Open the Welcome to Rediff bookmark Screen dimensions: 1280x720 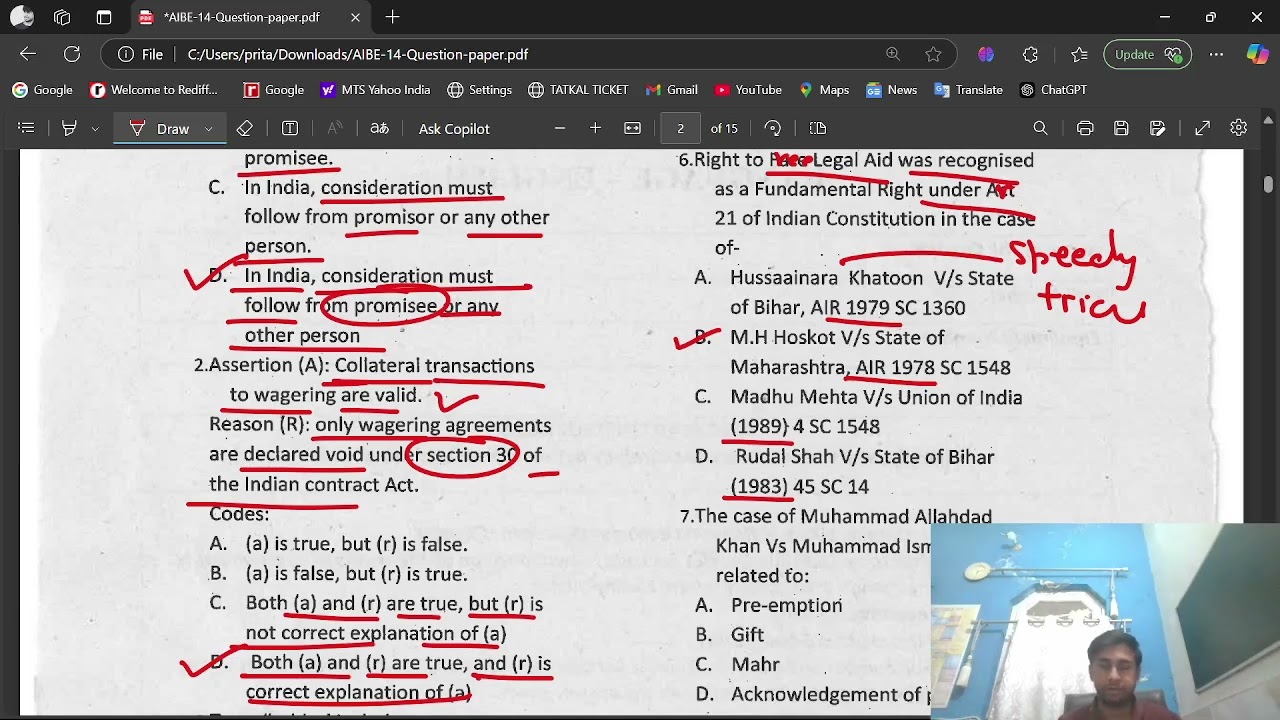pyautogui.click(x=153, y=90)
